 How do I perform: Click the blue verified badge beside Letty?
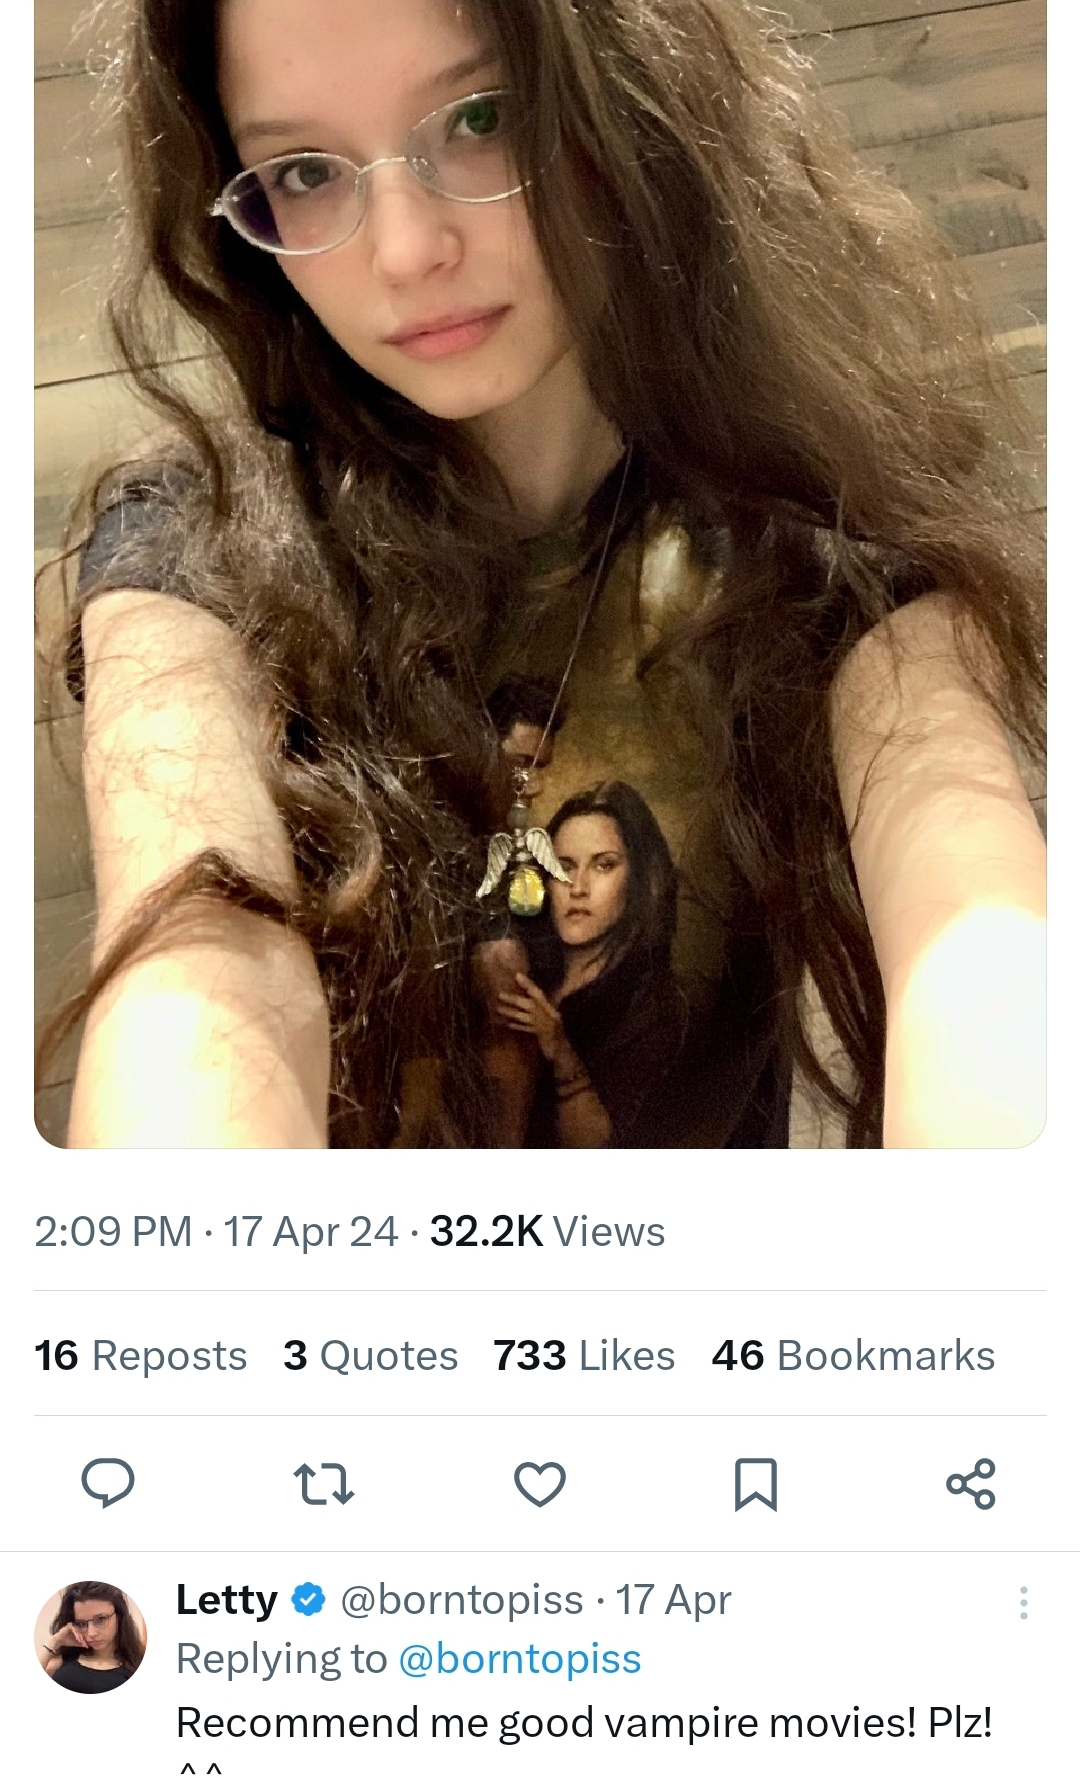[309, 1600]
